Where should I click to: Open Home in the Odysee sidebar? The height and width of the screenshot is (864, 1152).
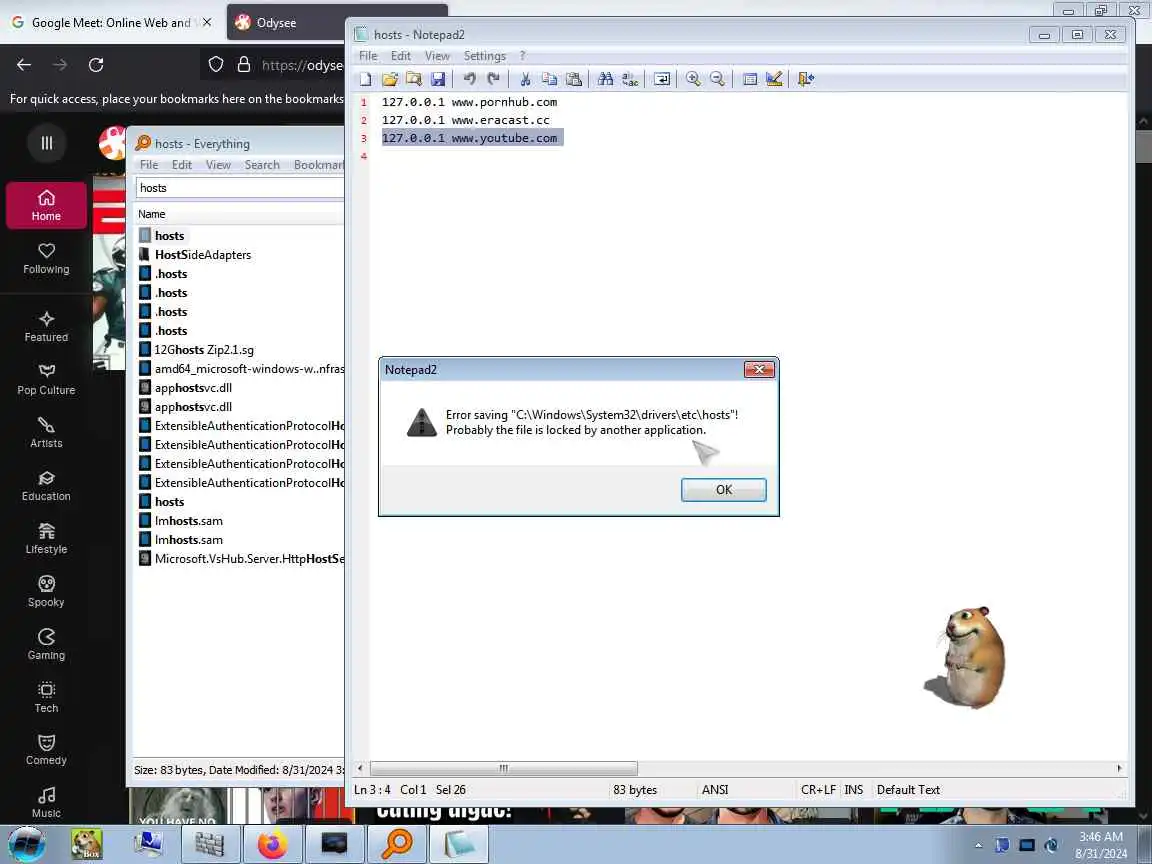pos(46,206)
